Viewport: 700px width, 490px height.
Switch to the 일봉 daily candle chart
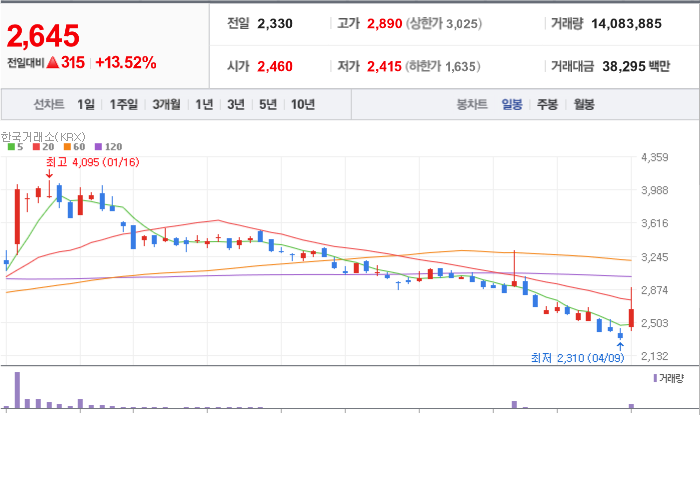[512, 104]
